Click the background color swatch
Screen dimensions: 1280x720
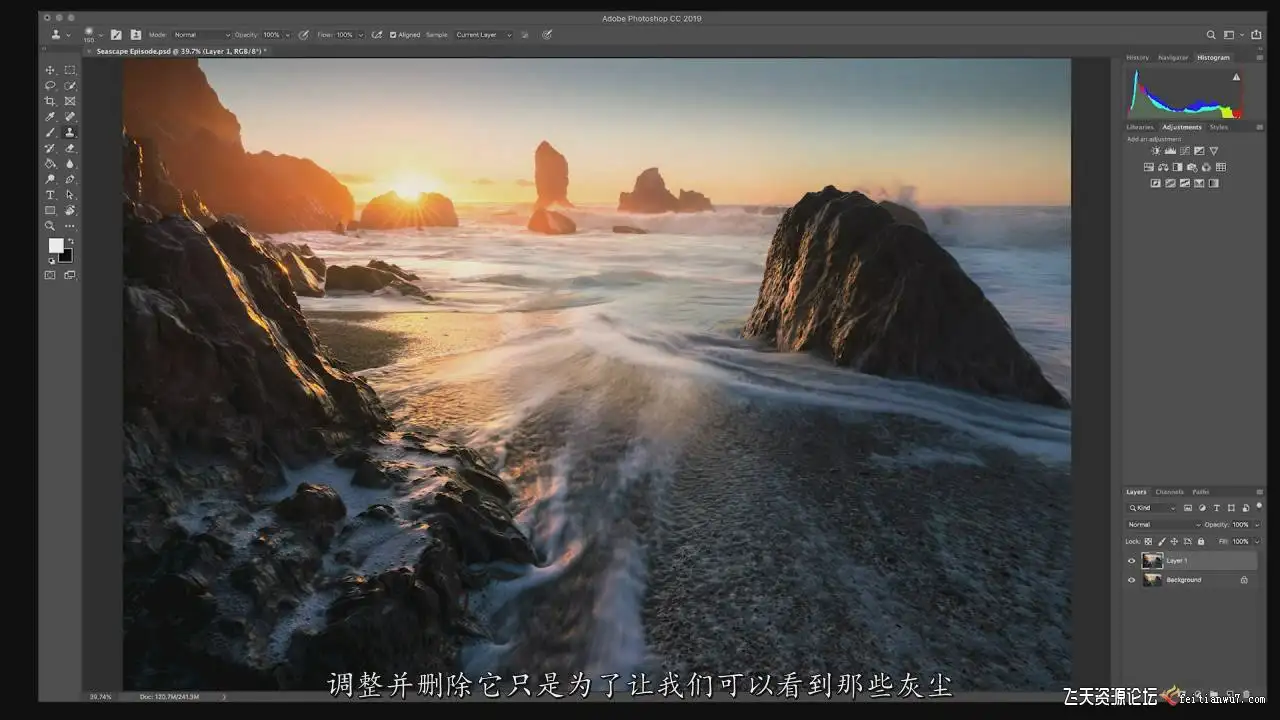[66, 255]
